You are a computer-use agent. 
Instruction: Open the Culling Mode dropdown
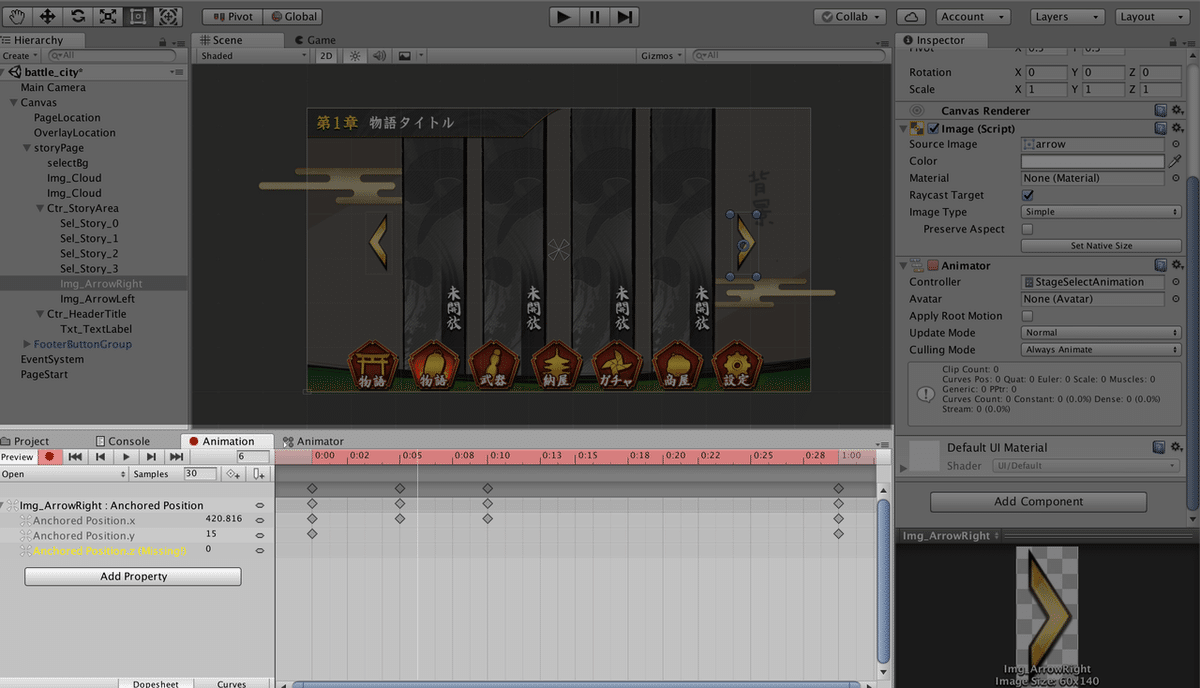coord(1100,349)
